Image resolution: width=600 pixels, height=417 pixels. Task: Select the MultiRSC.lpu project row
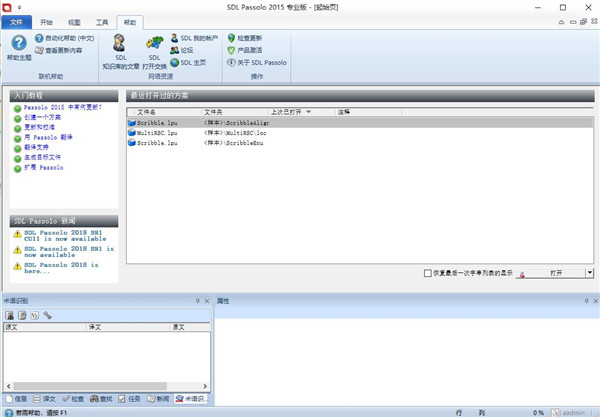360,133
